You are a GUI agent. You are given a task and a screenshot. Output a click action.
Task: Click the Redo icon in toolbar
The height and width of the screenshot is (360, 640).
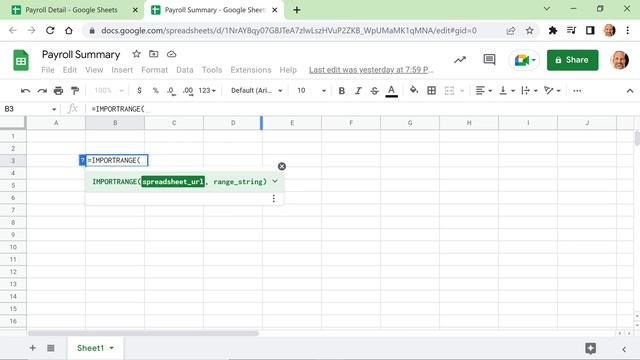coord(42,91)
